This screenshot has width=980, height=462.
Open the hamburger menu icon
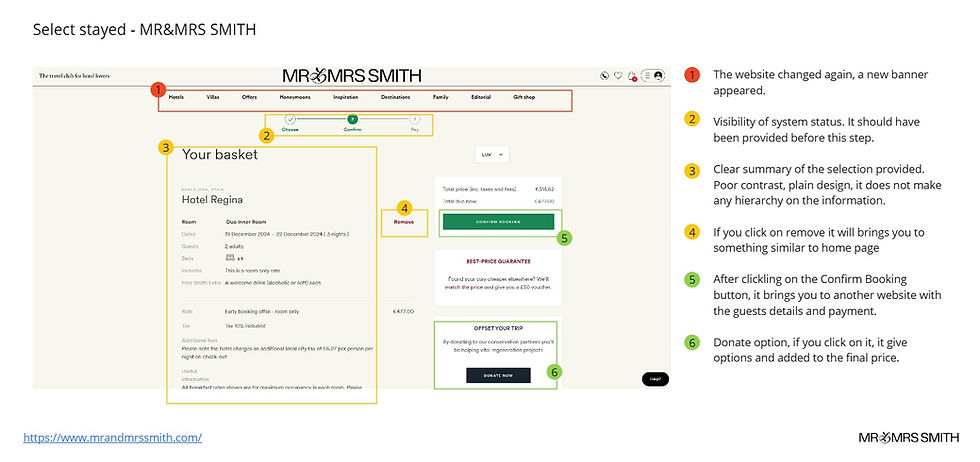click(x=648, y=76)
